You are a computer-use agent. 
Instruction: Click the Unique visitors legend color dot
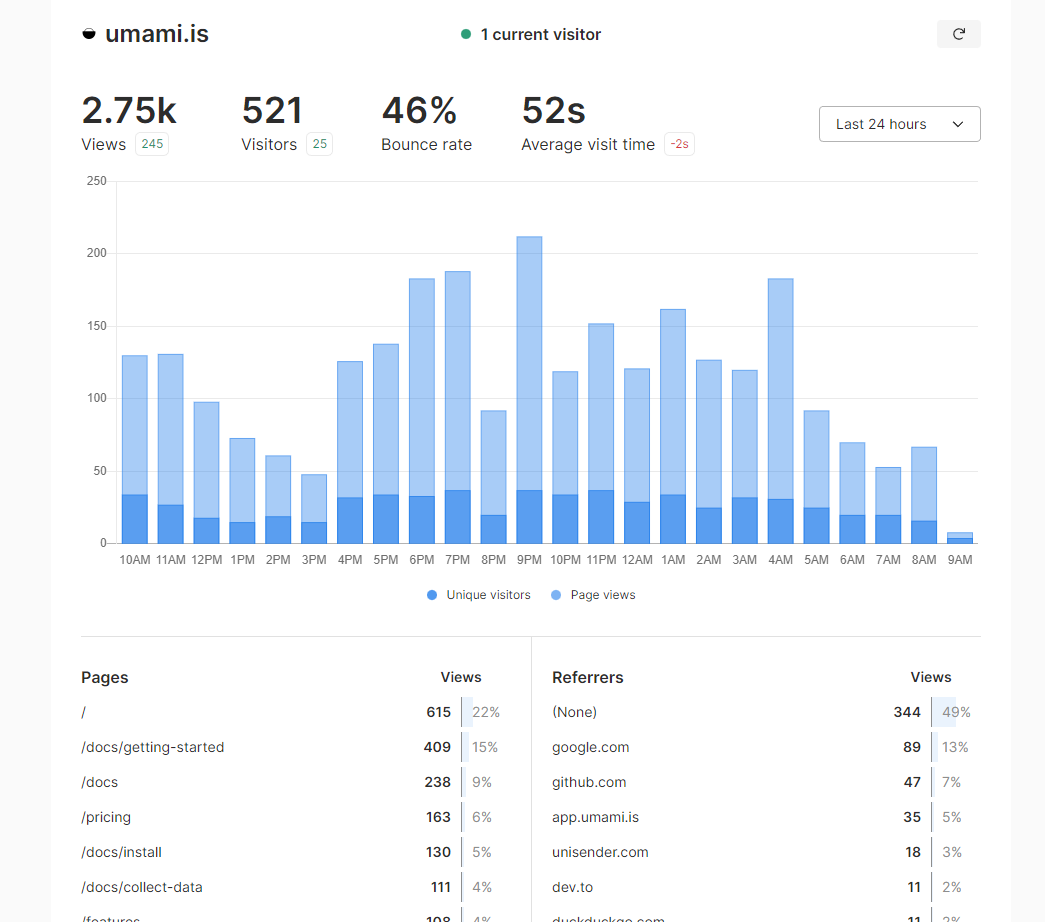pos(432,595)
